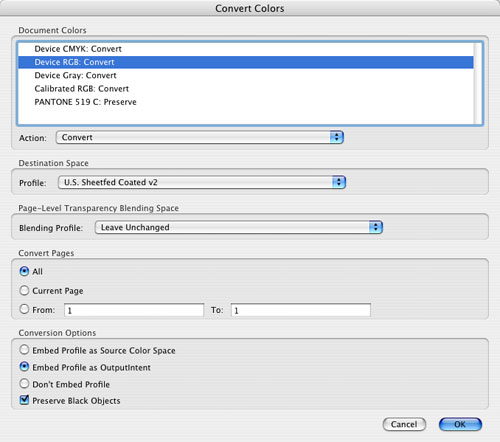Select Embed Profile as Source Color Space

tap(24, 350)
